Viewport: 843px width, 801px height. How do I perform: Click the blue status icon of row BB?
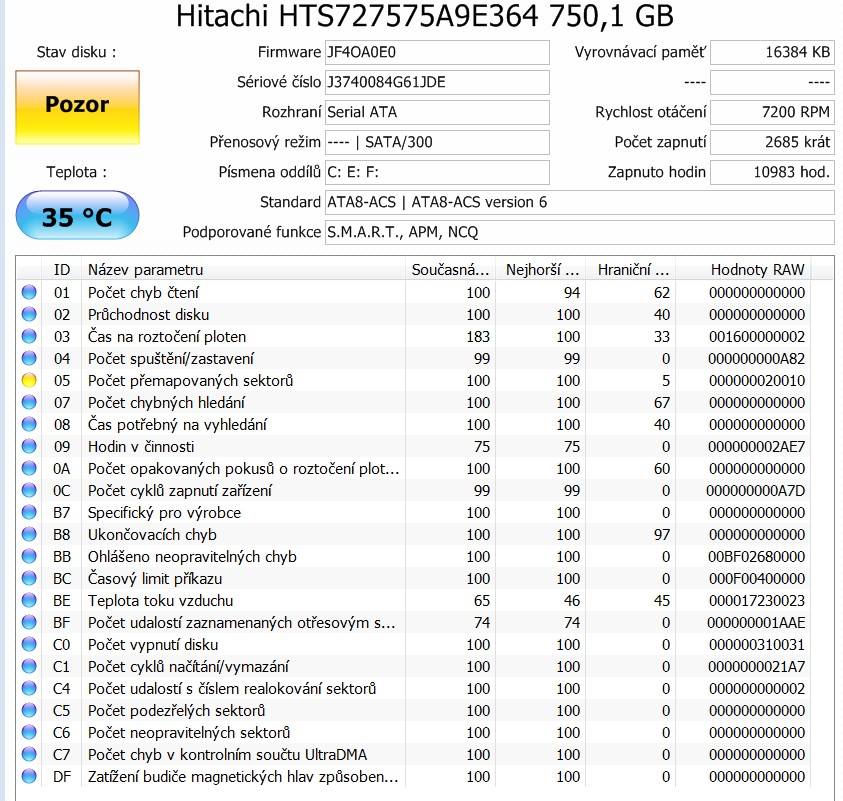(x=29, y=556)
